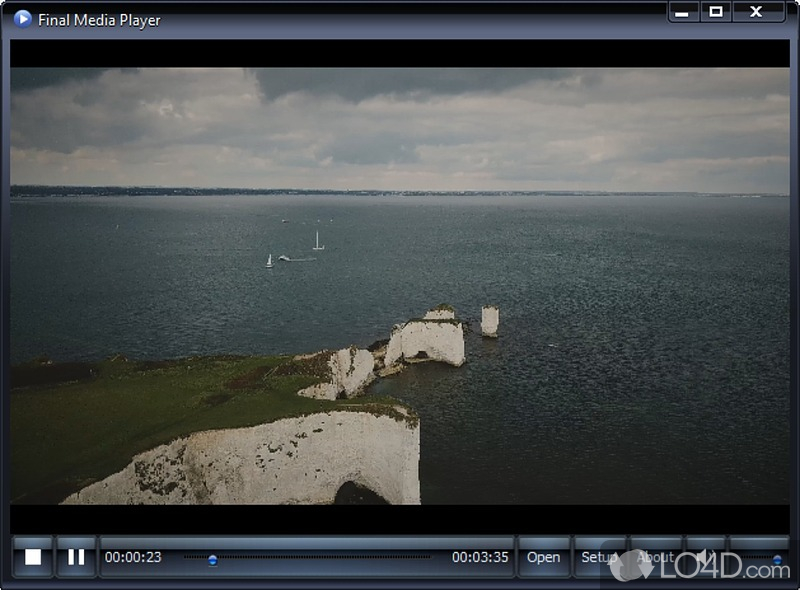Pause the playing video

coord(76,557)
